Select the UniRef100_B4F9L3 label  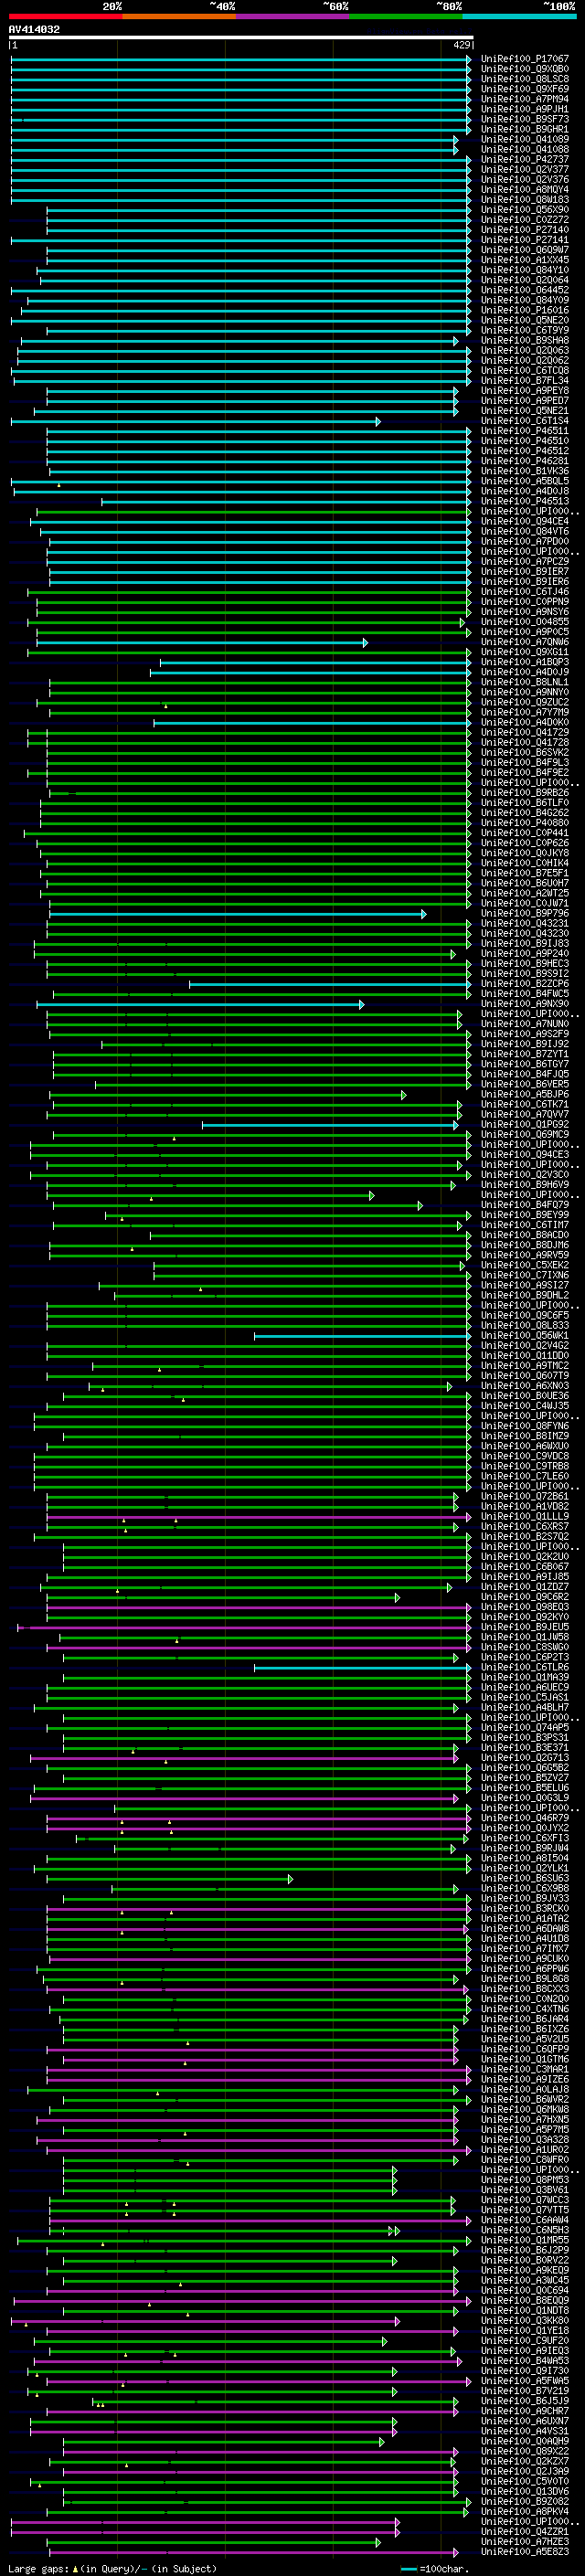525,762
